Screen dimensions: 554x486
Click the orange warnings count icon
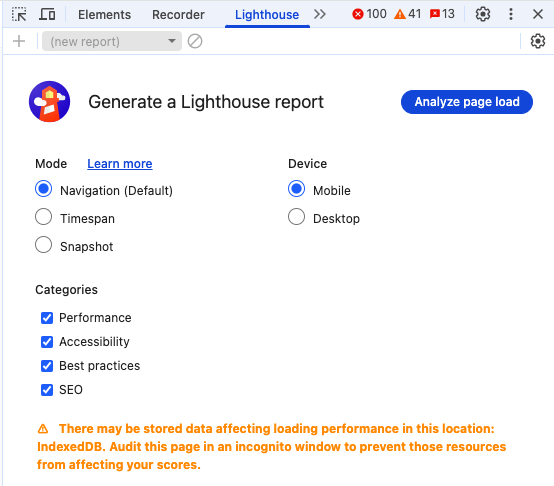400,14
